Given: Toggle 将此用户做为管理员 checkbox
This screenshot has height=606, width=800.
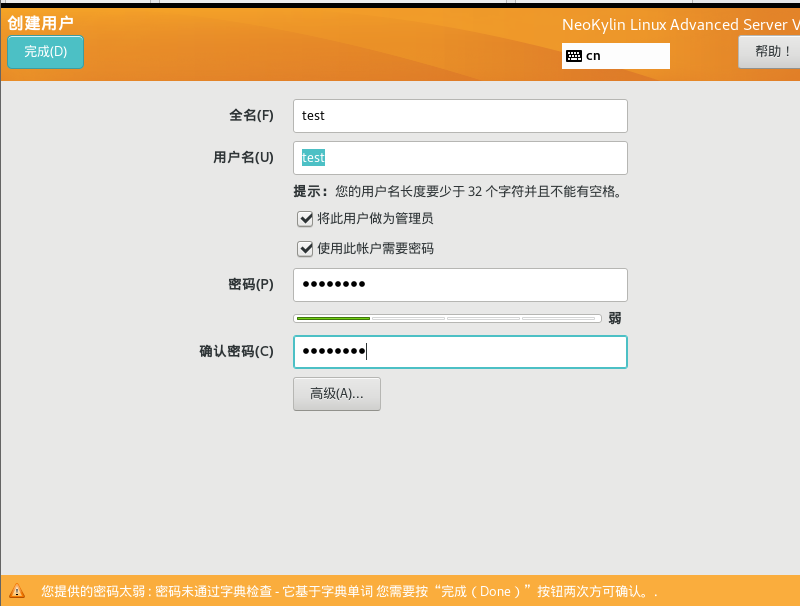Looking at the screenshot, I should point(305,219).
